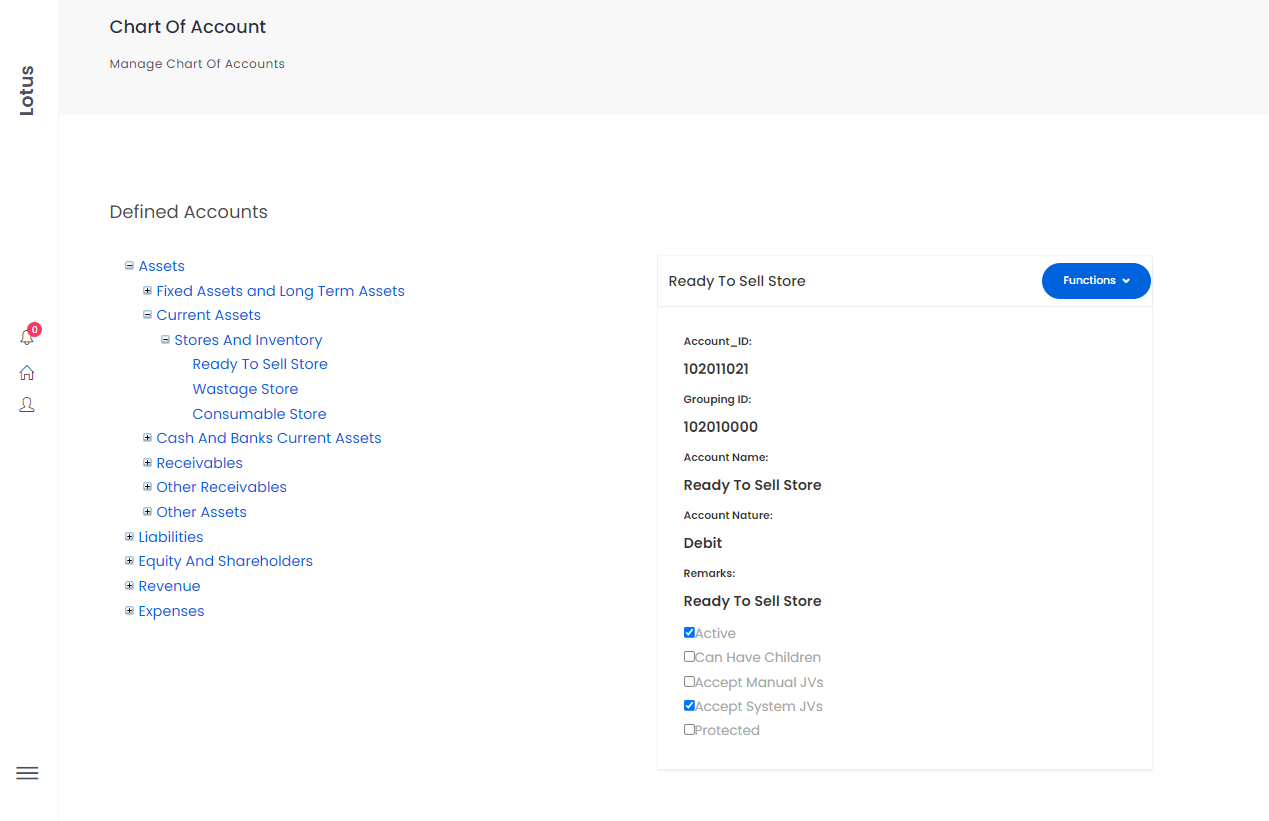Go to home via house icon
The height and width of the screenshot is (821, 1269).
(x=27, y=373)
